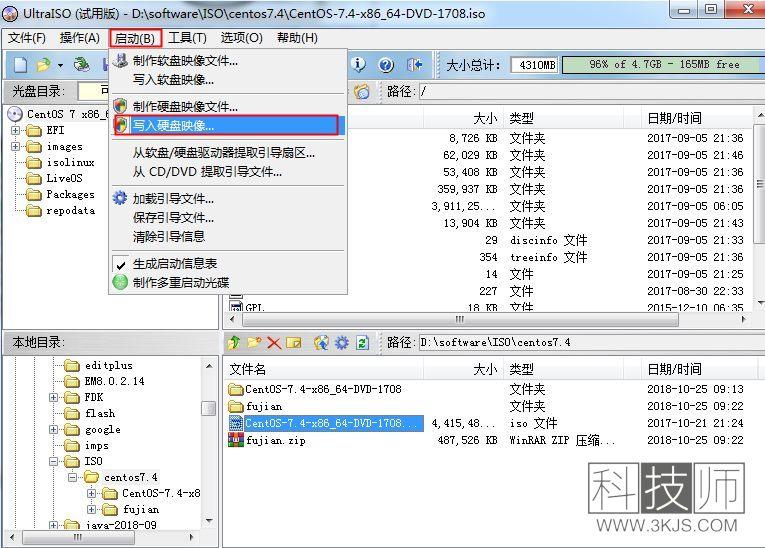Expand the FDK folder in local tree
Screen dimensions: 765x548
coord(54,397)
